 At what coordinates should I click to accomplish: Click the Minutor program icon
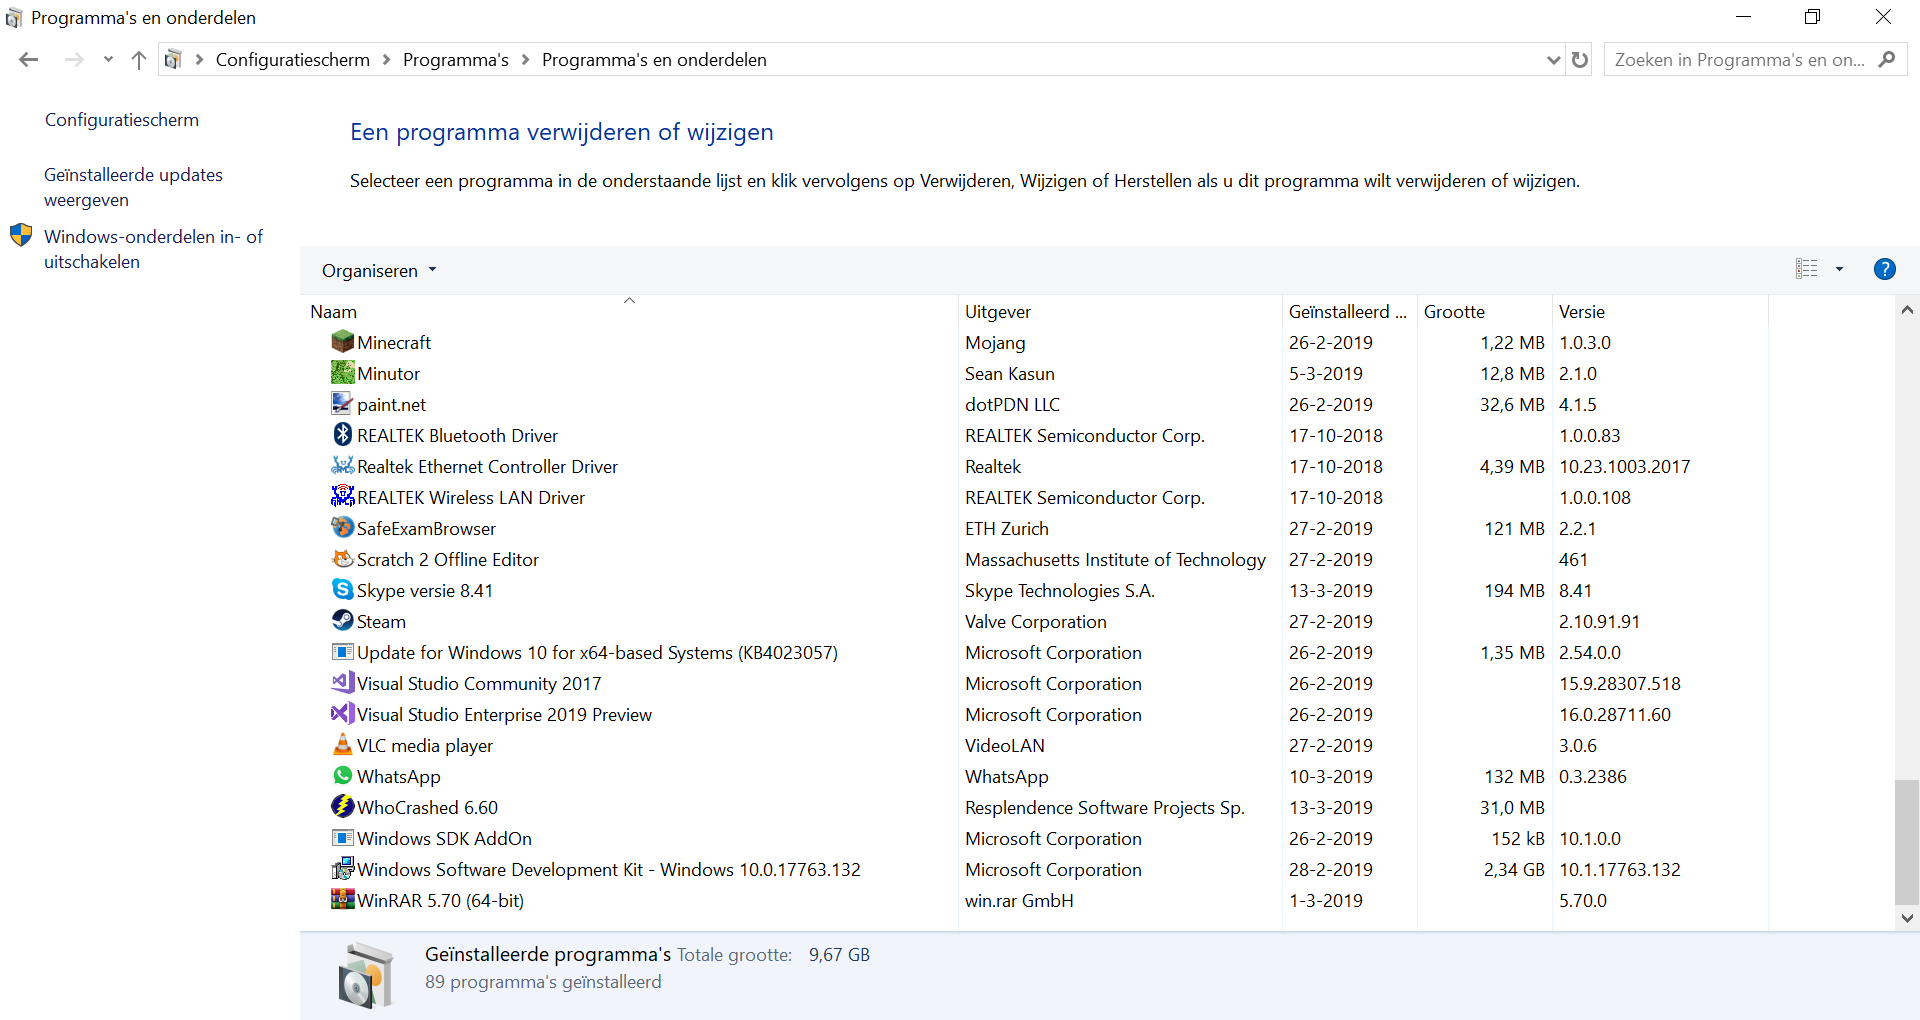343,373
